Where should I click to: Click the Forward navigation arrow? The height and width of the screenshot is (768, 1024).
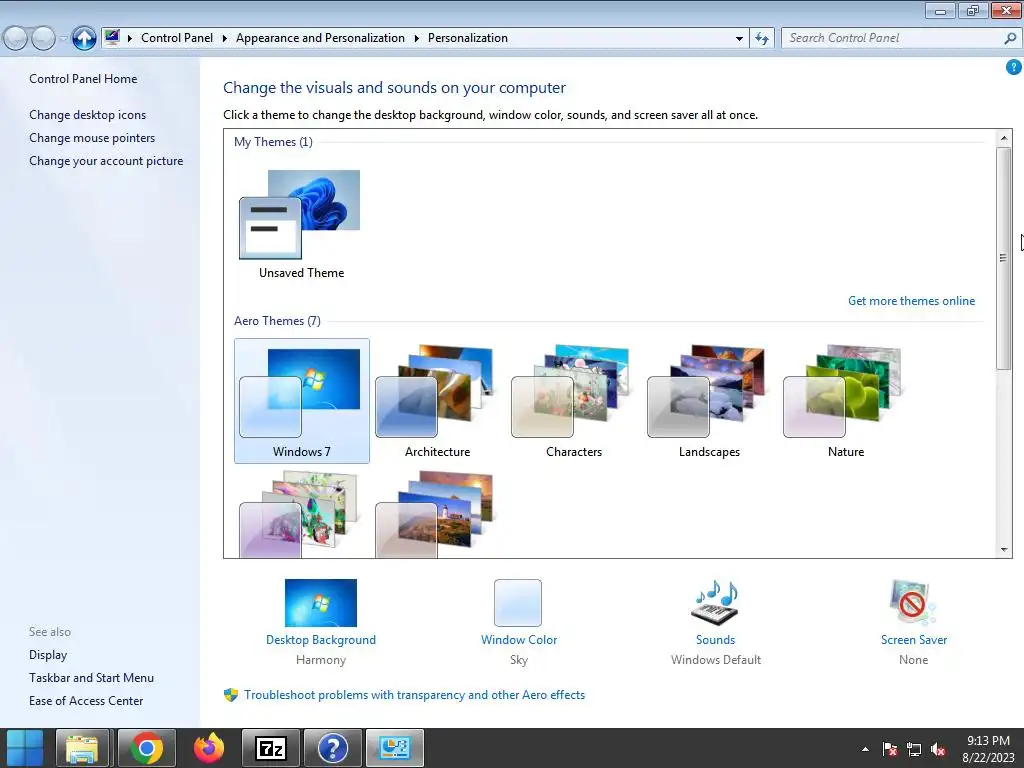(x=43, y=39)
